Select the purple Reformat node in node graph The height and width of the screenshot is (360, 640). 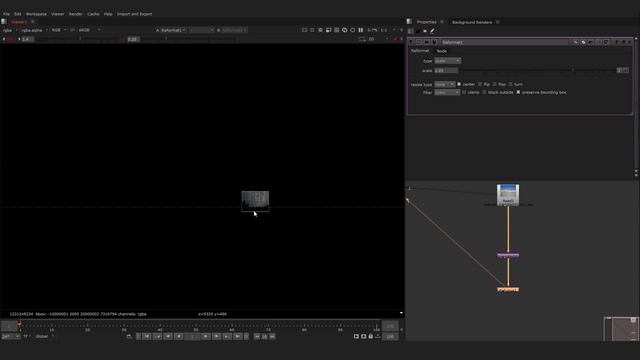pyautogui.click(x=508, y=256)
